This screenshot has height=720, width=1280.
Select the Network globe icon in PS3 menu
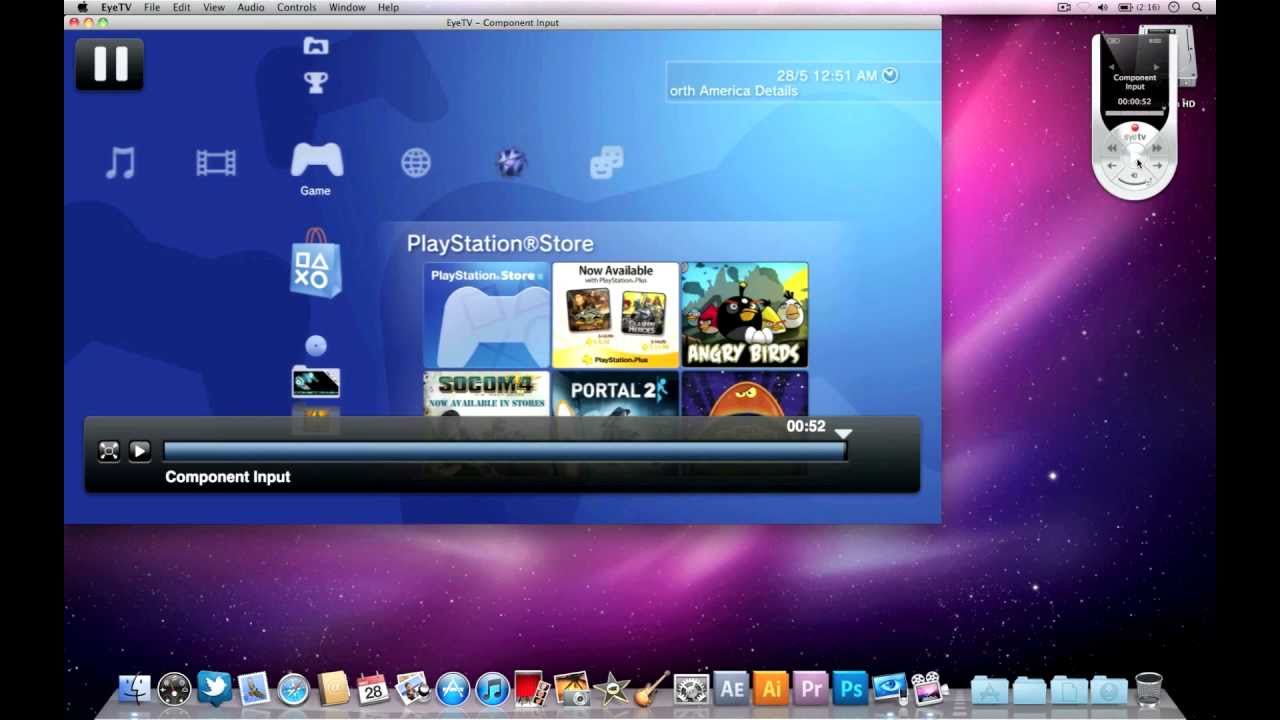[x=416, y=163]
